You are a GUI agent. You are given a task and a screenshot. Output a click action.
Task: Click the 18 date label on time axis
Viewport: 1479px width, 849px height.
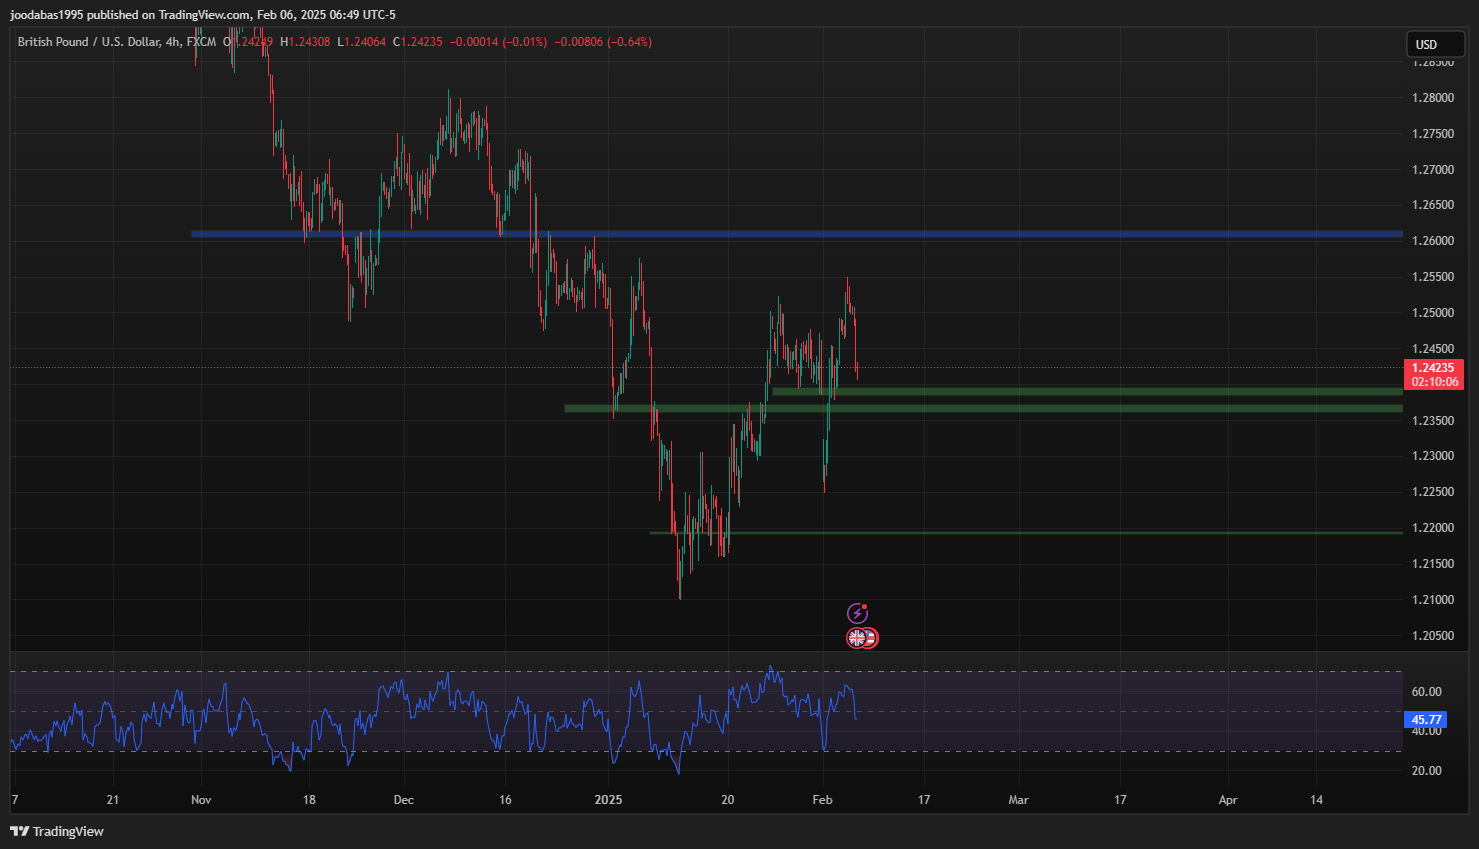pos(309,800)
